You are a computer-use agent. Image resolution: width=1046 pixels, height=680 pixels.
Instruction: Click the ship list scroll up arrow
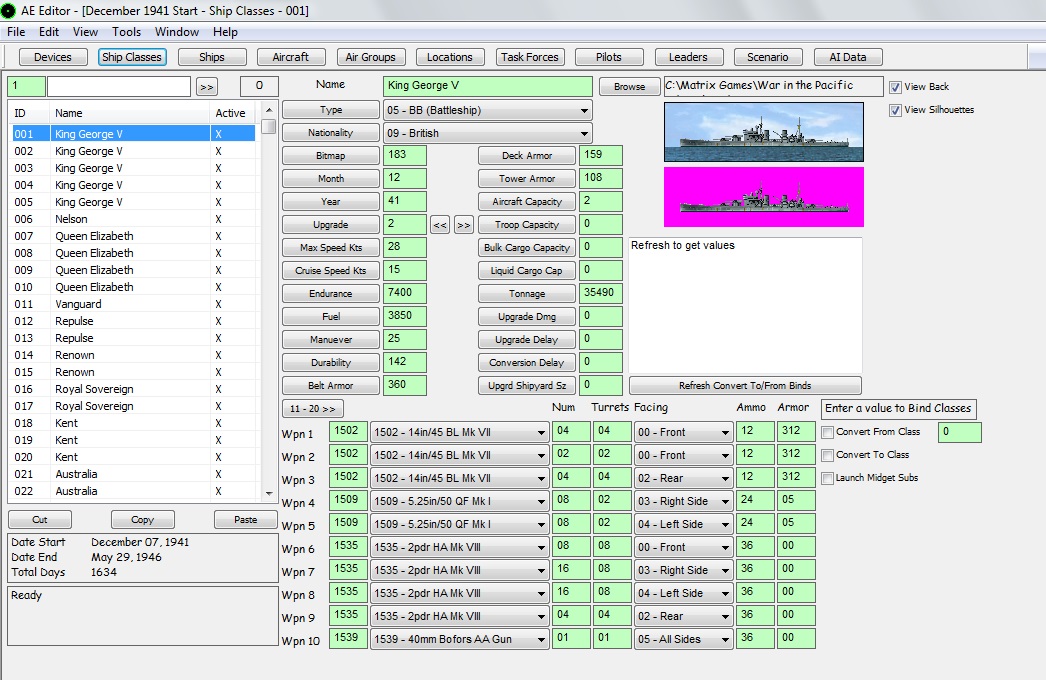269,110
